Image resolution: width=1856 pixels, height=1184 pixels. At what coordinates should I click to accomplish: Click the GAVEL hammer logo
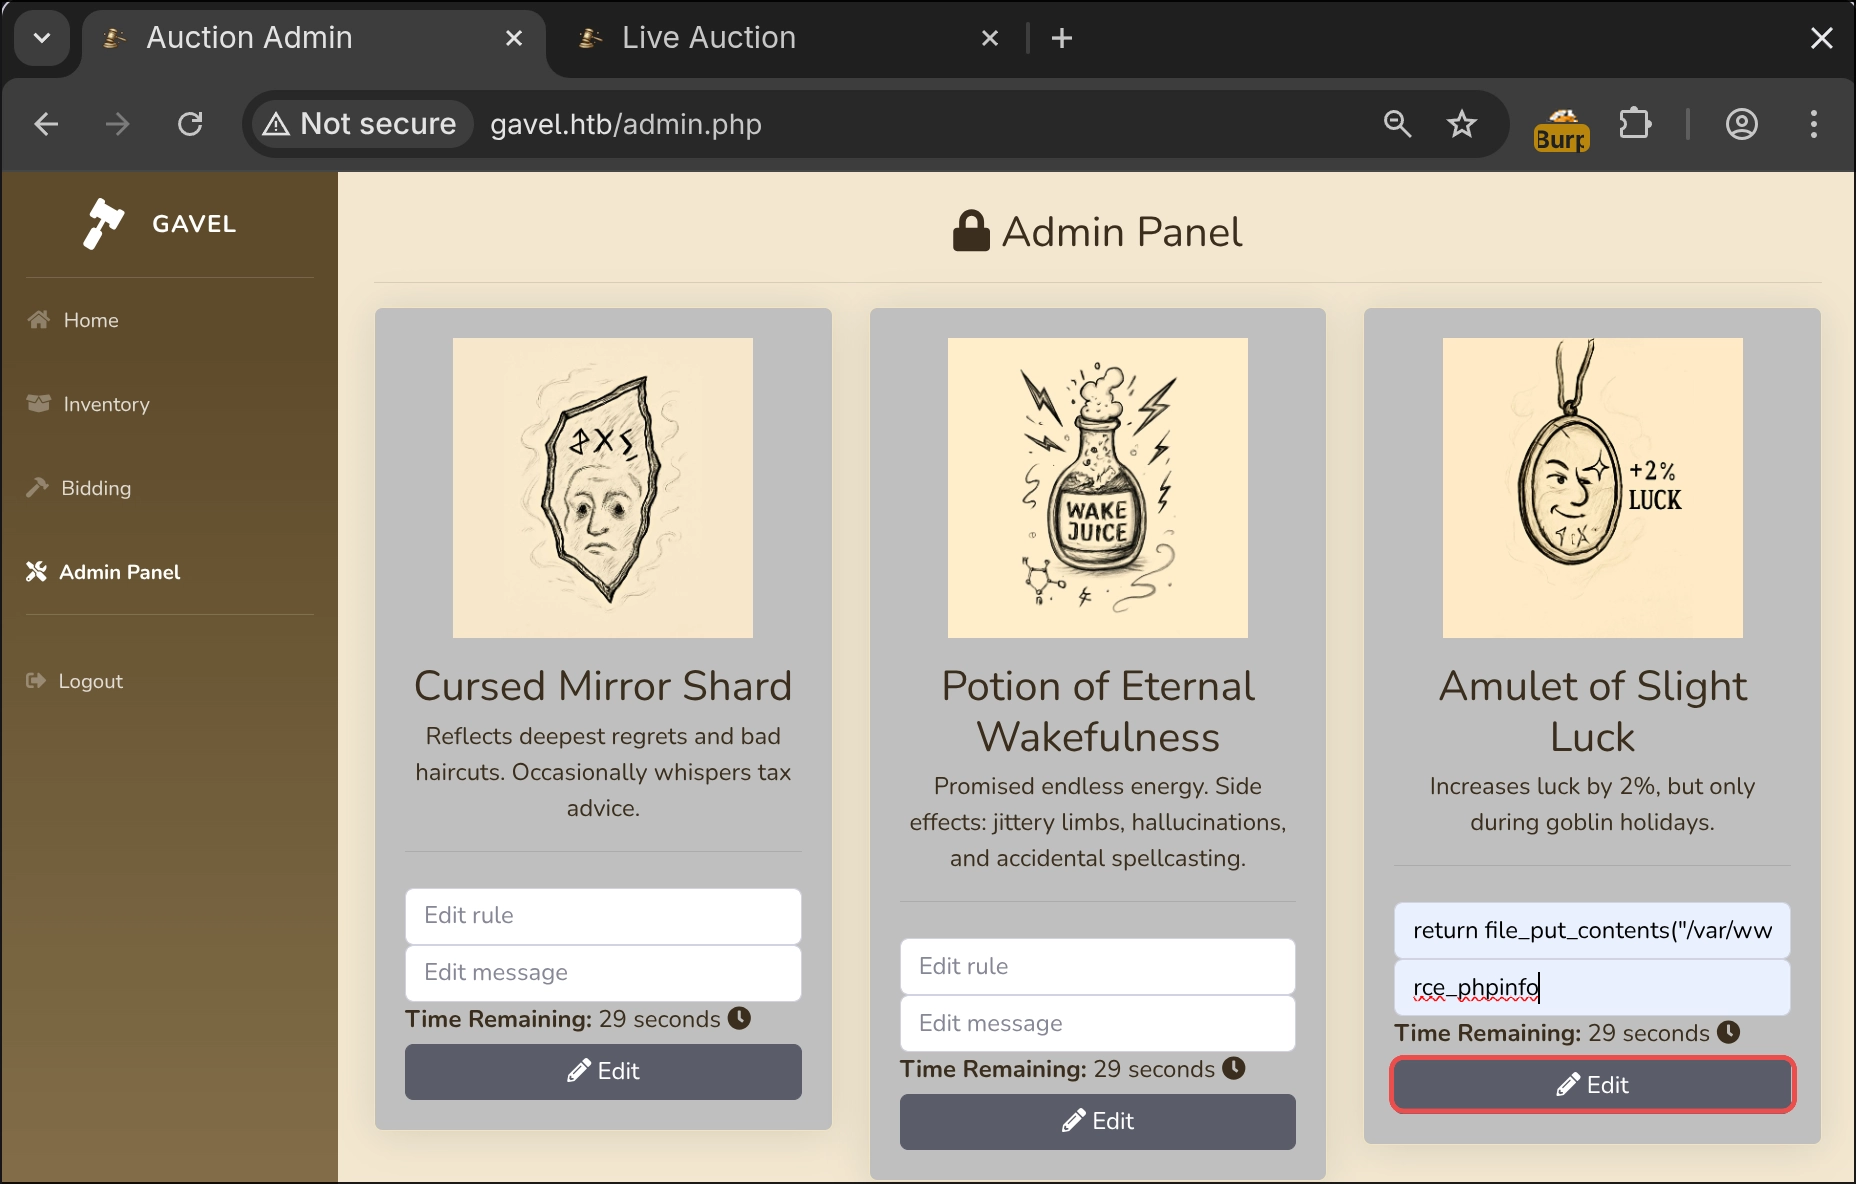pyautogui.click(x=103, y=222)
